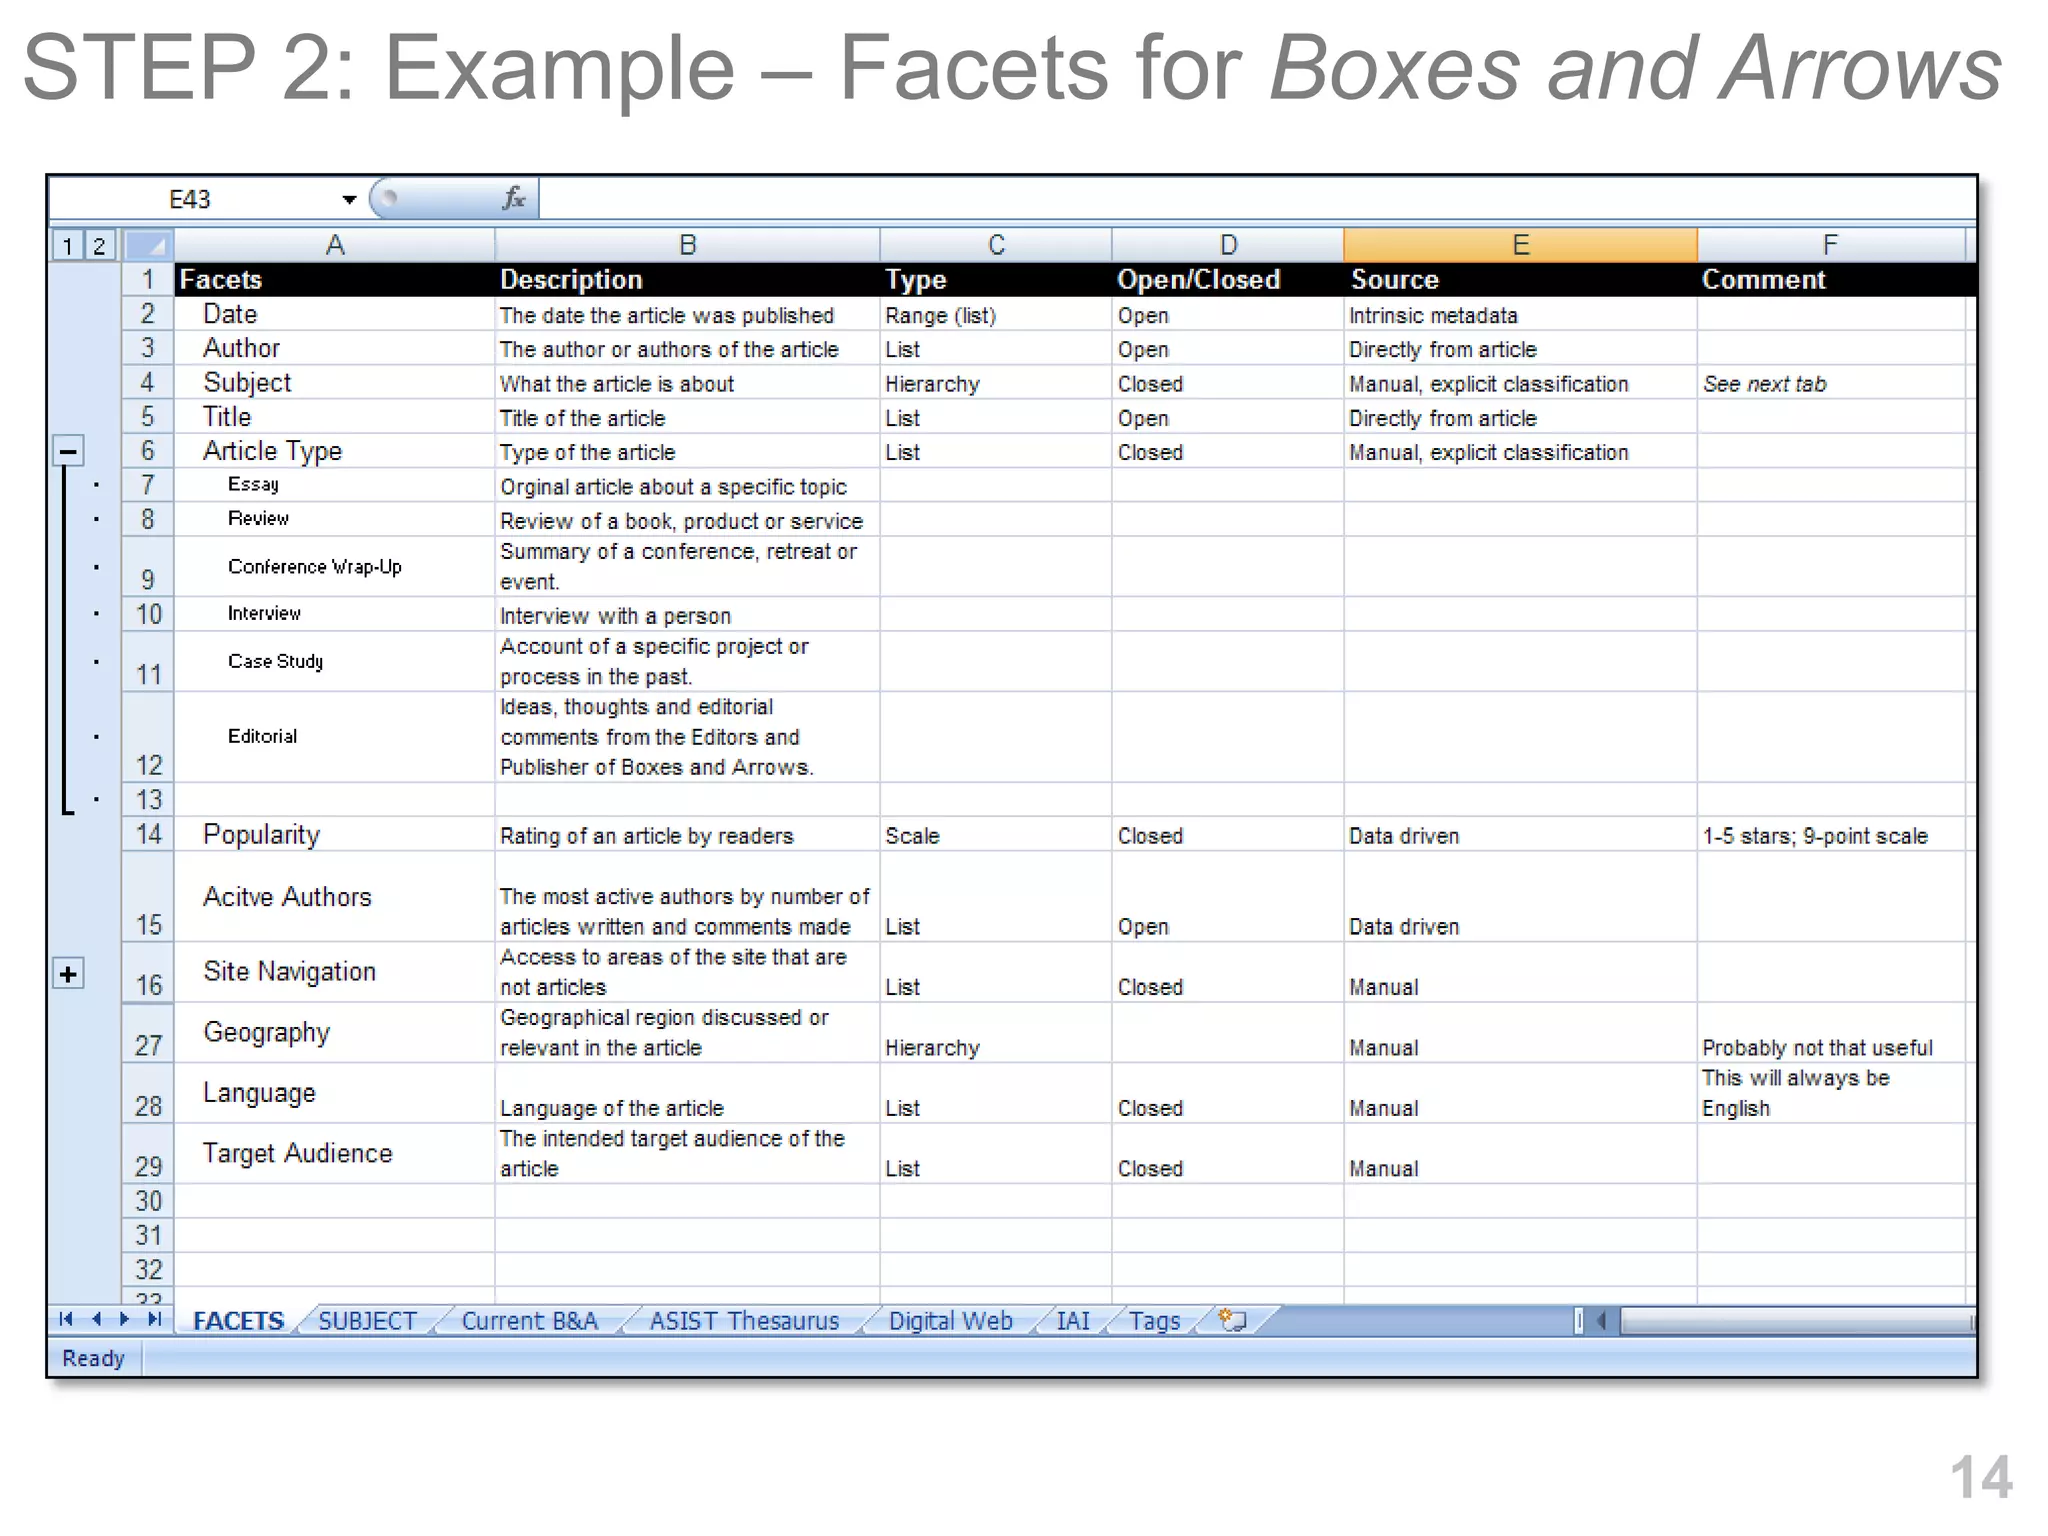This screenshot has height=1536, width=2048.
Task: Select row 27 header
Action: pyautogui.click(x=148, y=1033)
